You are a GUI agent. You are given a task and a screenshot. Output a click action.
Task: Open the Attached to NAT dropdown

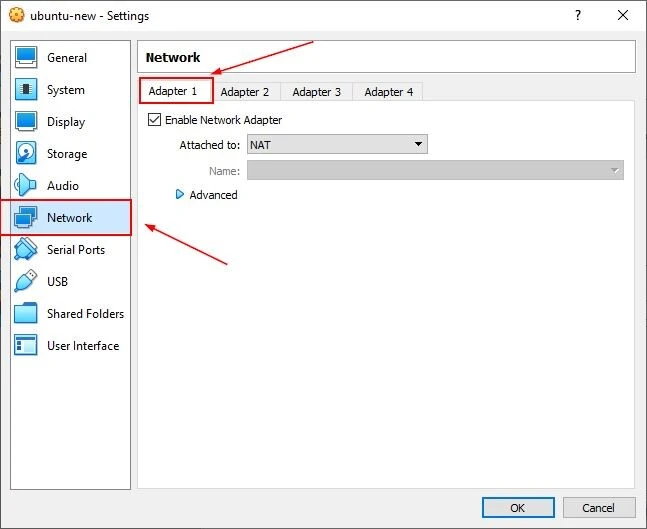(337, 145)
